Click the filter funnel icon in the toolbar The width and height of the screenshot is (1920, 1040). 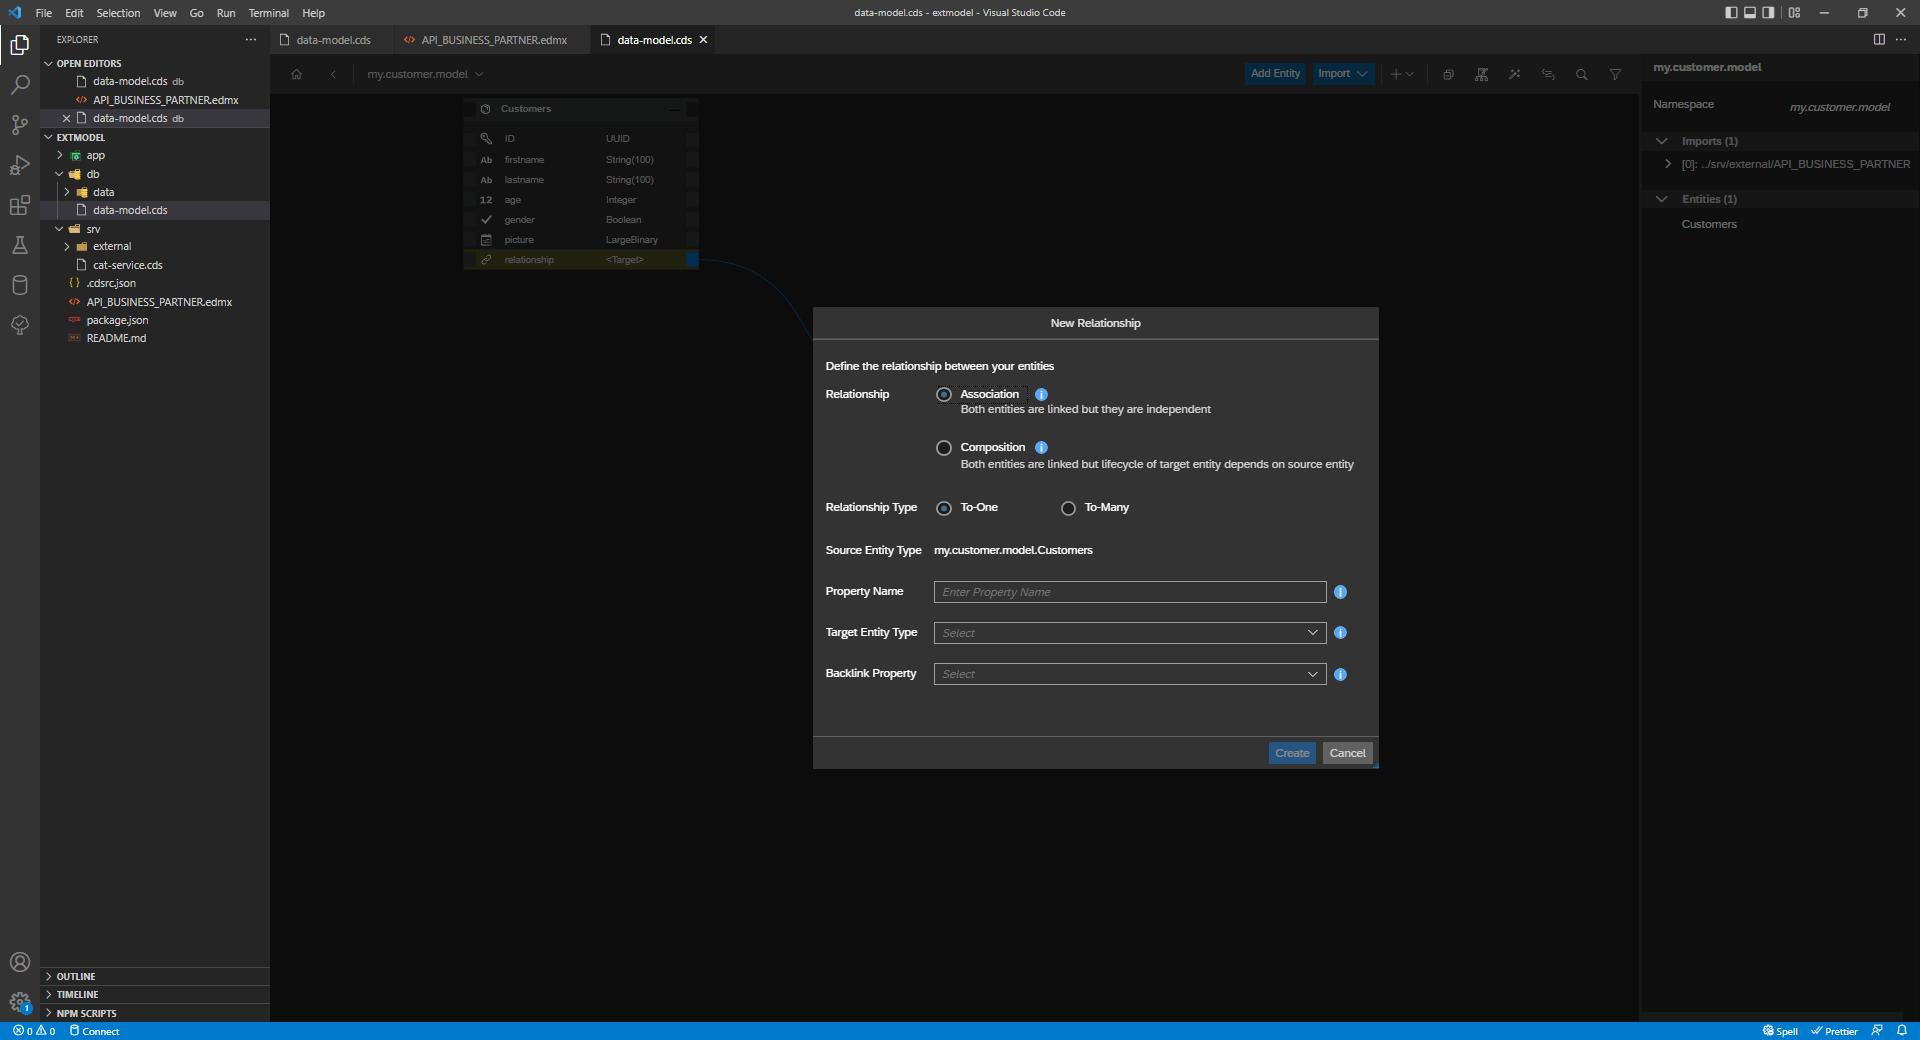point(1616,74)
